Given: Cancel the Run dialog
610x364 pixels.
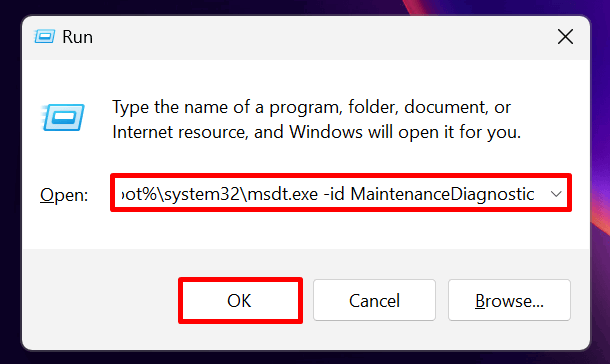Looking at the screenshot, I should pos(374,300).
